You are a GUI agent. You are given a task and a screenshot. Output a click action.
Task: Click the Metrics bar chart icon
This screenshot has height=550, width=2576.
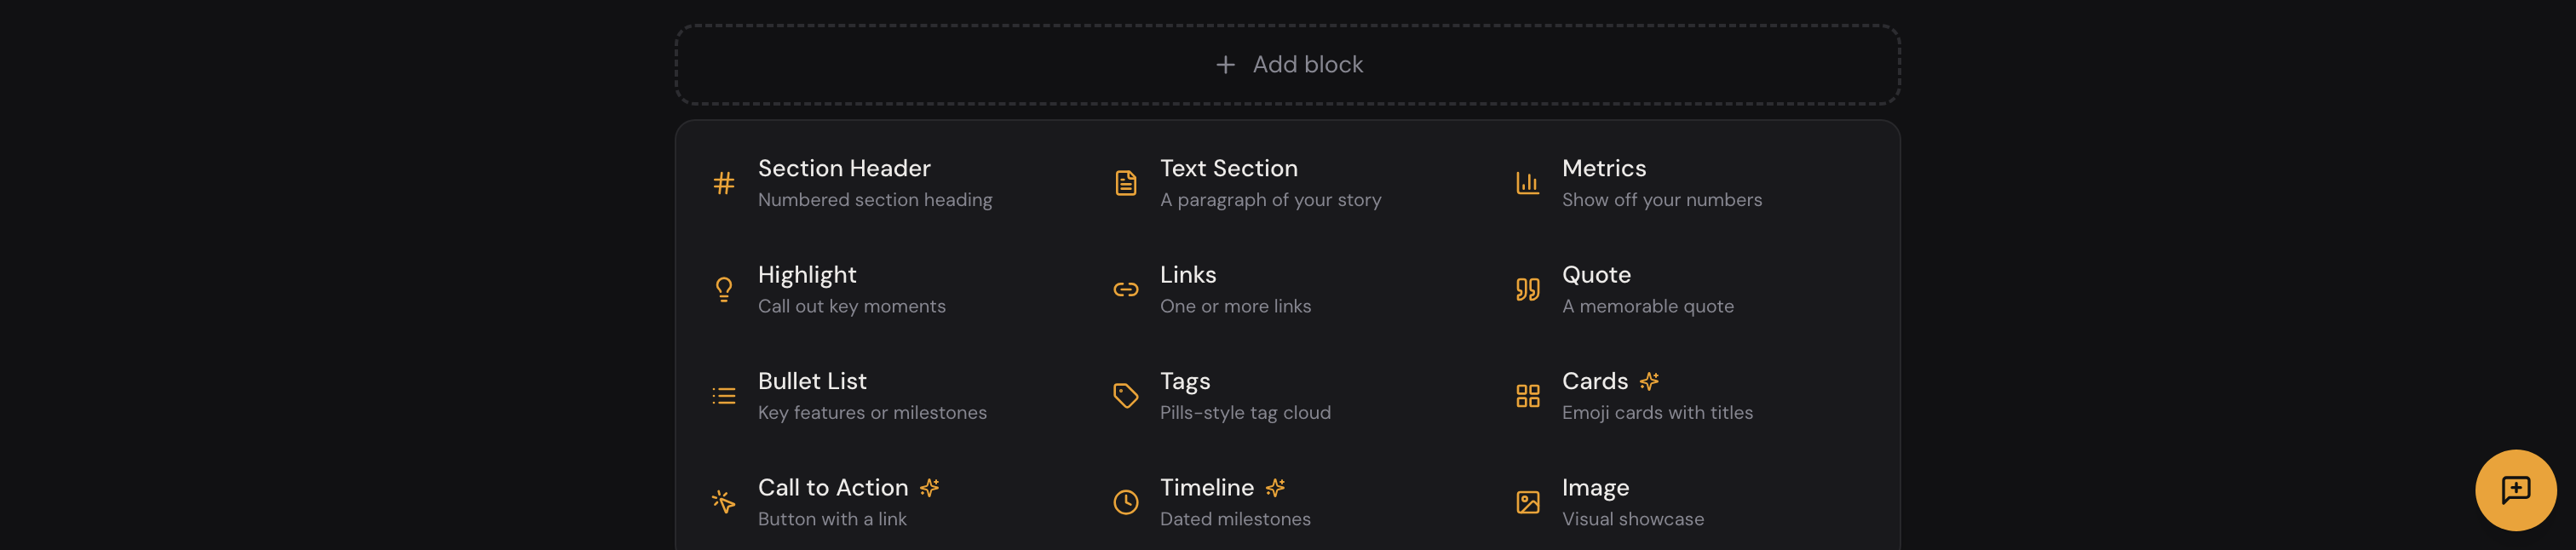pyautogui.click(x=1527, y=183)
